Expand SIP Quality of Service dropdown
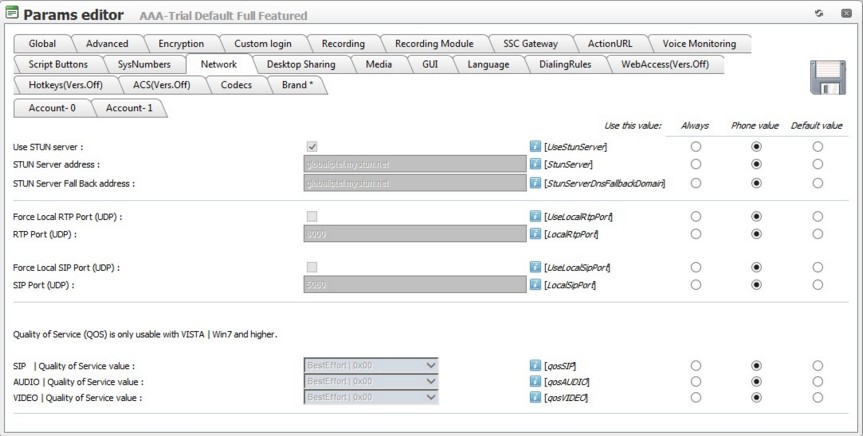This screenshot has width=863, height=436. [431, 366]
